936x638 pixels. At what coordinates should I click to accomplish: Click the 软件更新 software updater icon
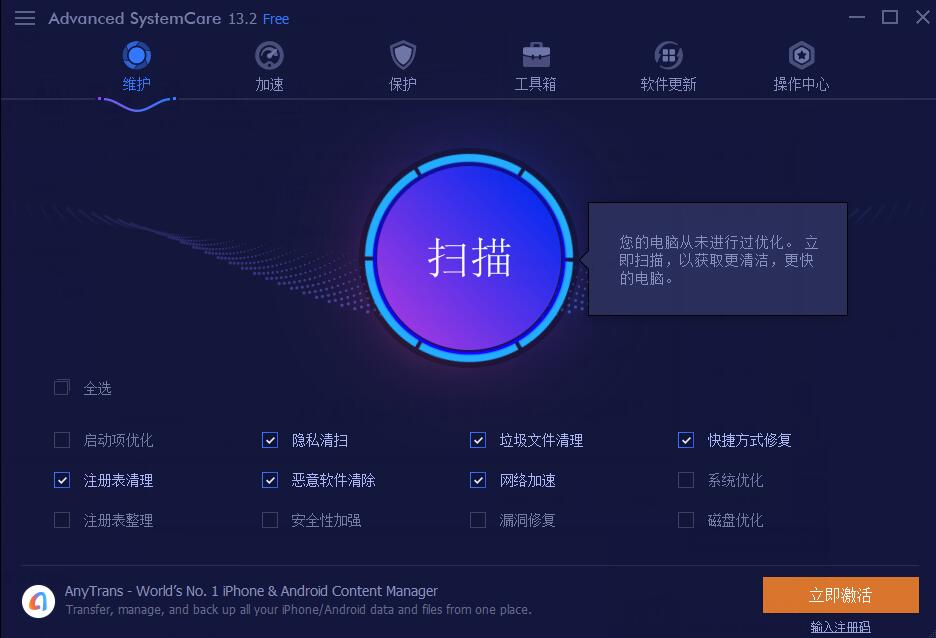coord(669,56)
